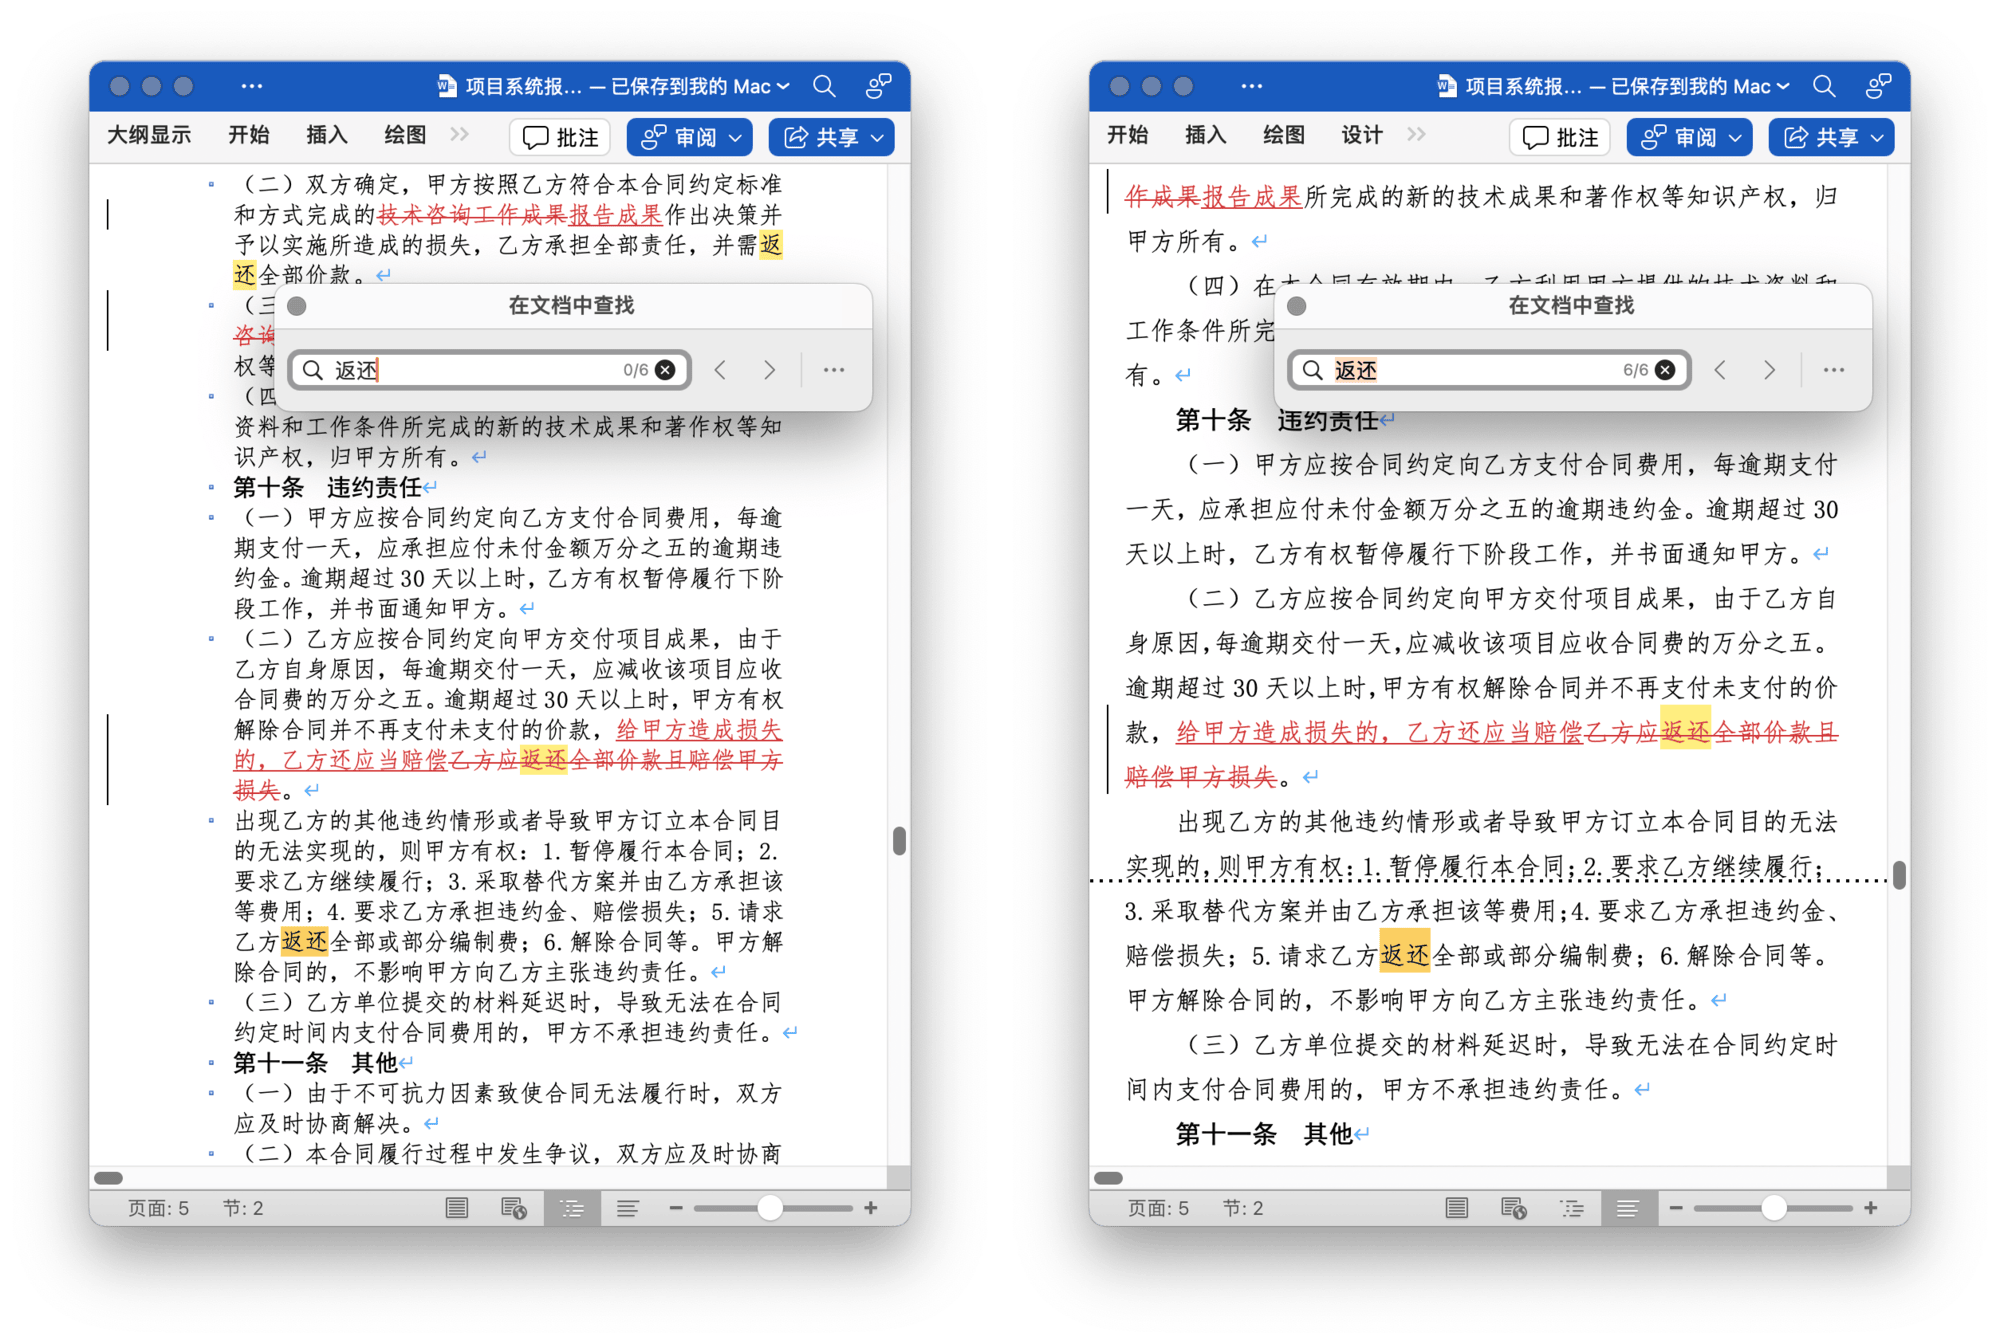Go to next match in the left find panel
Screen dimensions: 2000x1344
[x=769, y=370]
